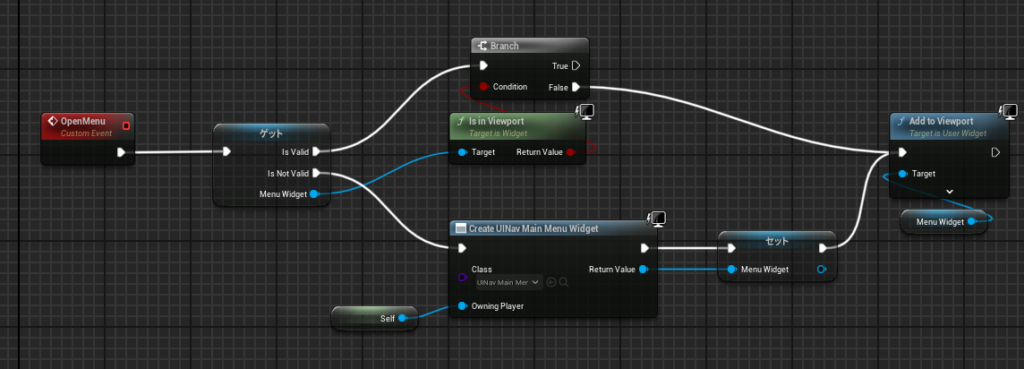Click the OpenMenu custom event title

pos(82,121)
